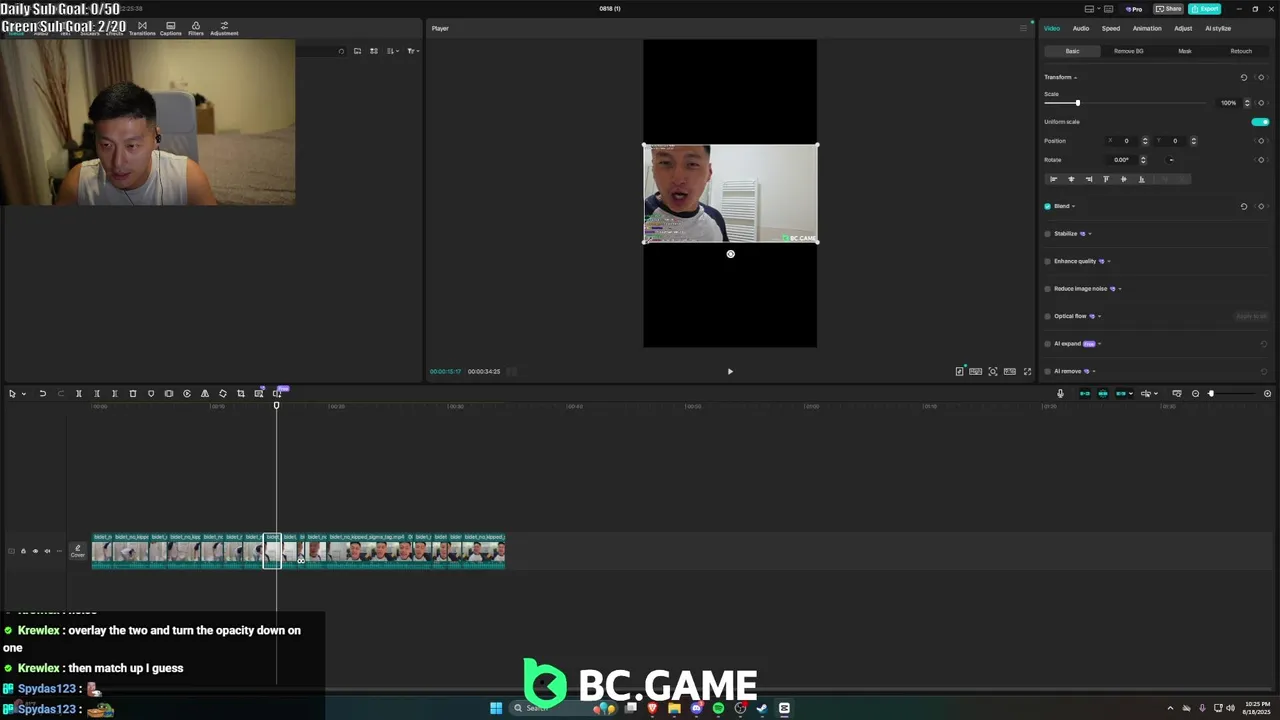The width and height of the screenshot is (1280, 720).
Task: Click the Export button
Action: [x=1205, y=9]
